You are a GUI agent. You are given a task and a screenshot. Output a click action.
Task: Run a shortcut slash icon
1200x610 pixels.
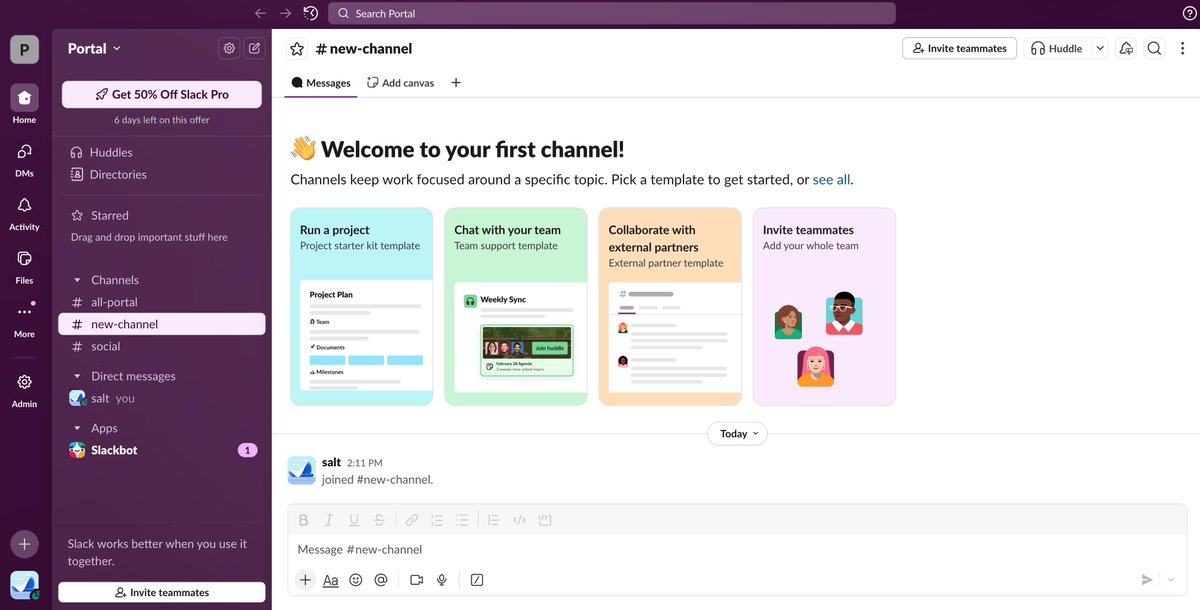pos(477,580)
